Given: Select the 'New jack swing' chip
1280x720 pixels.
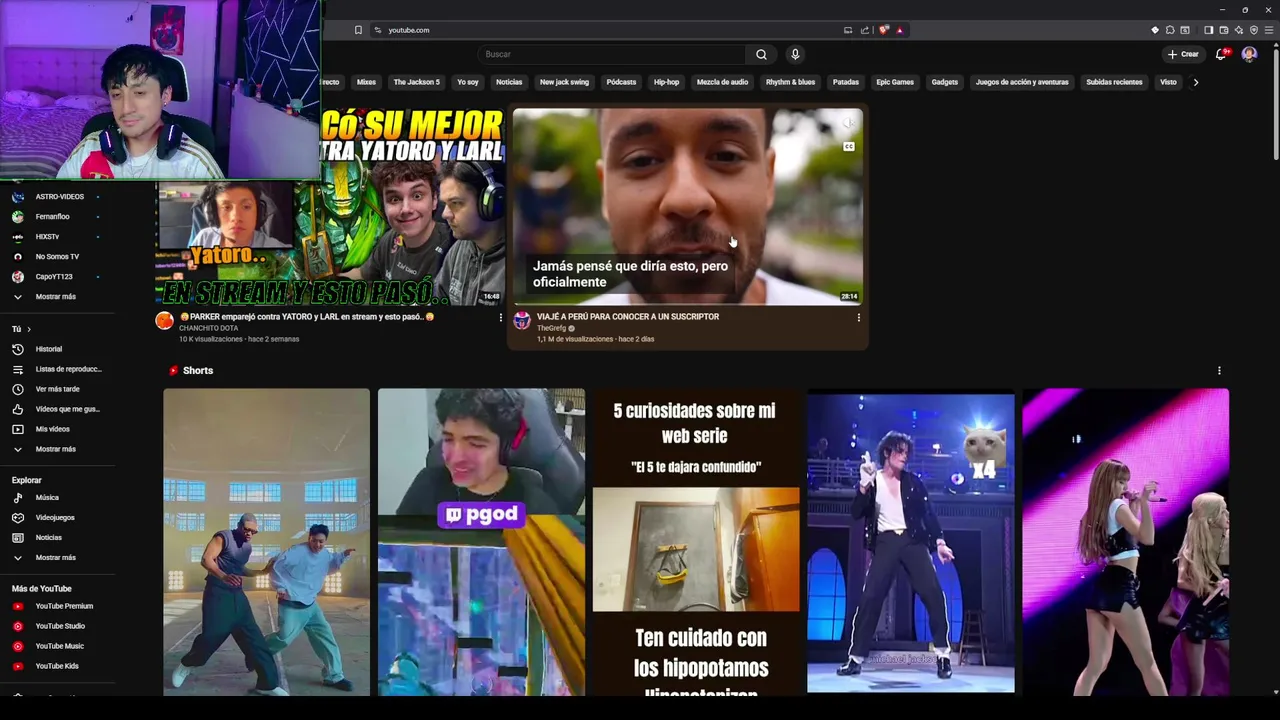Looking at the screenshot, I should (x=564, y=82).
